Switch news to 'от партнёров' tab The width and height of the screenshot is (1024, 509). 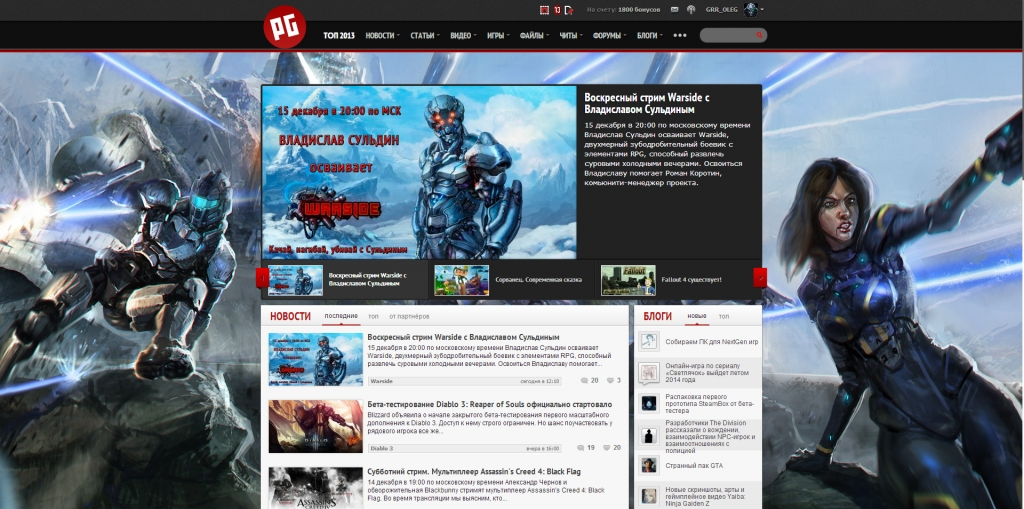pos(409,316)
